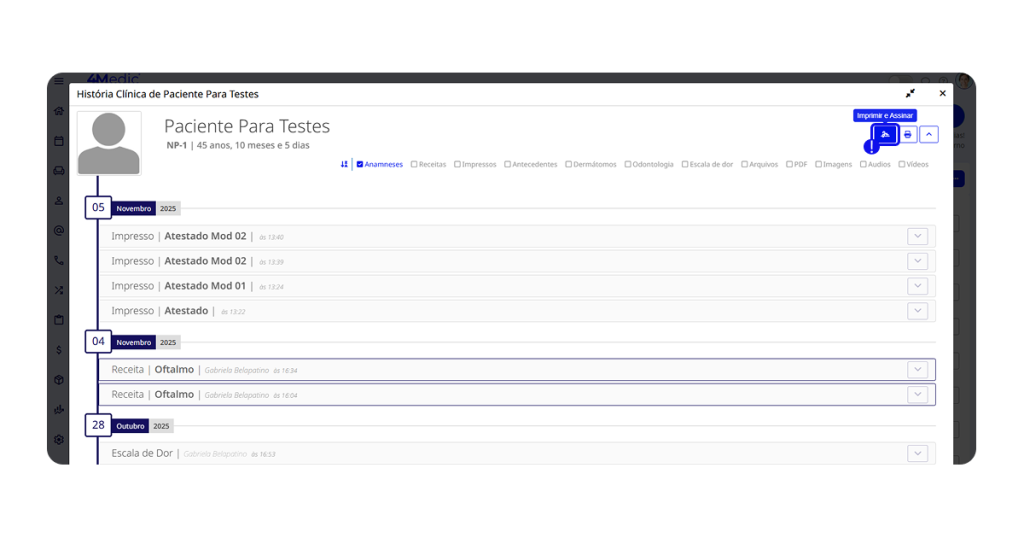Click the Imprimir e Assinar signature icon

coord(885,134)
